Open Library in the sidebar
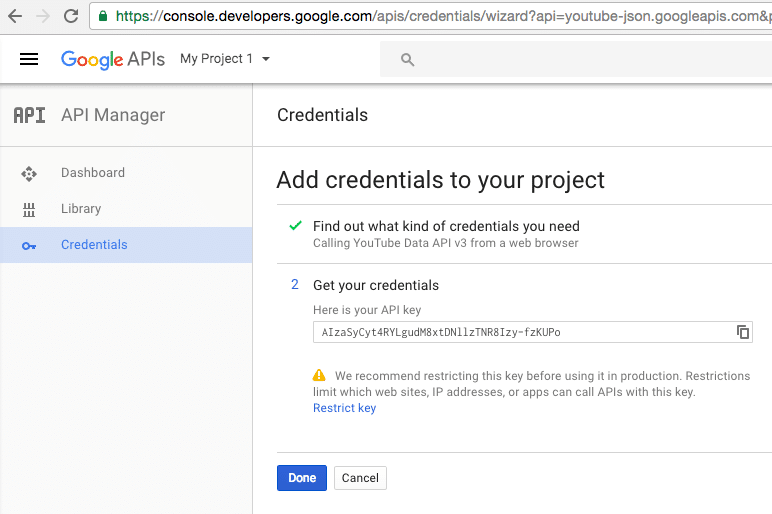The image size is (772, 514). point(126,209)
